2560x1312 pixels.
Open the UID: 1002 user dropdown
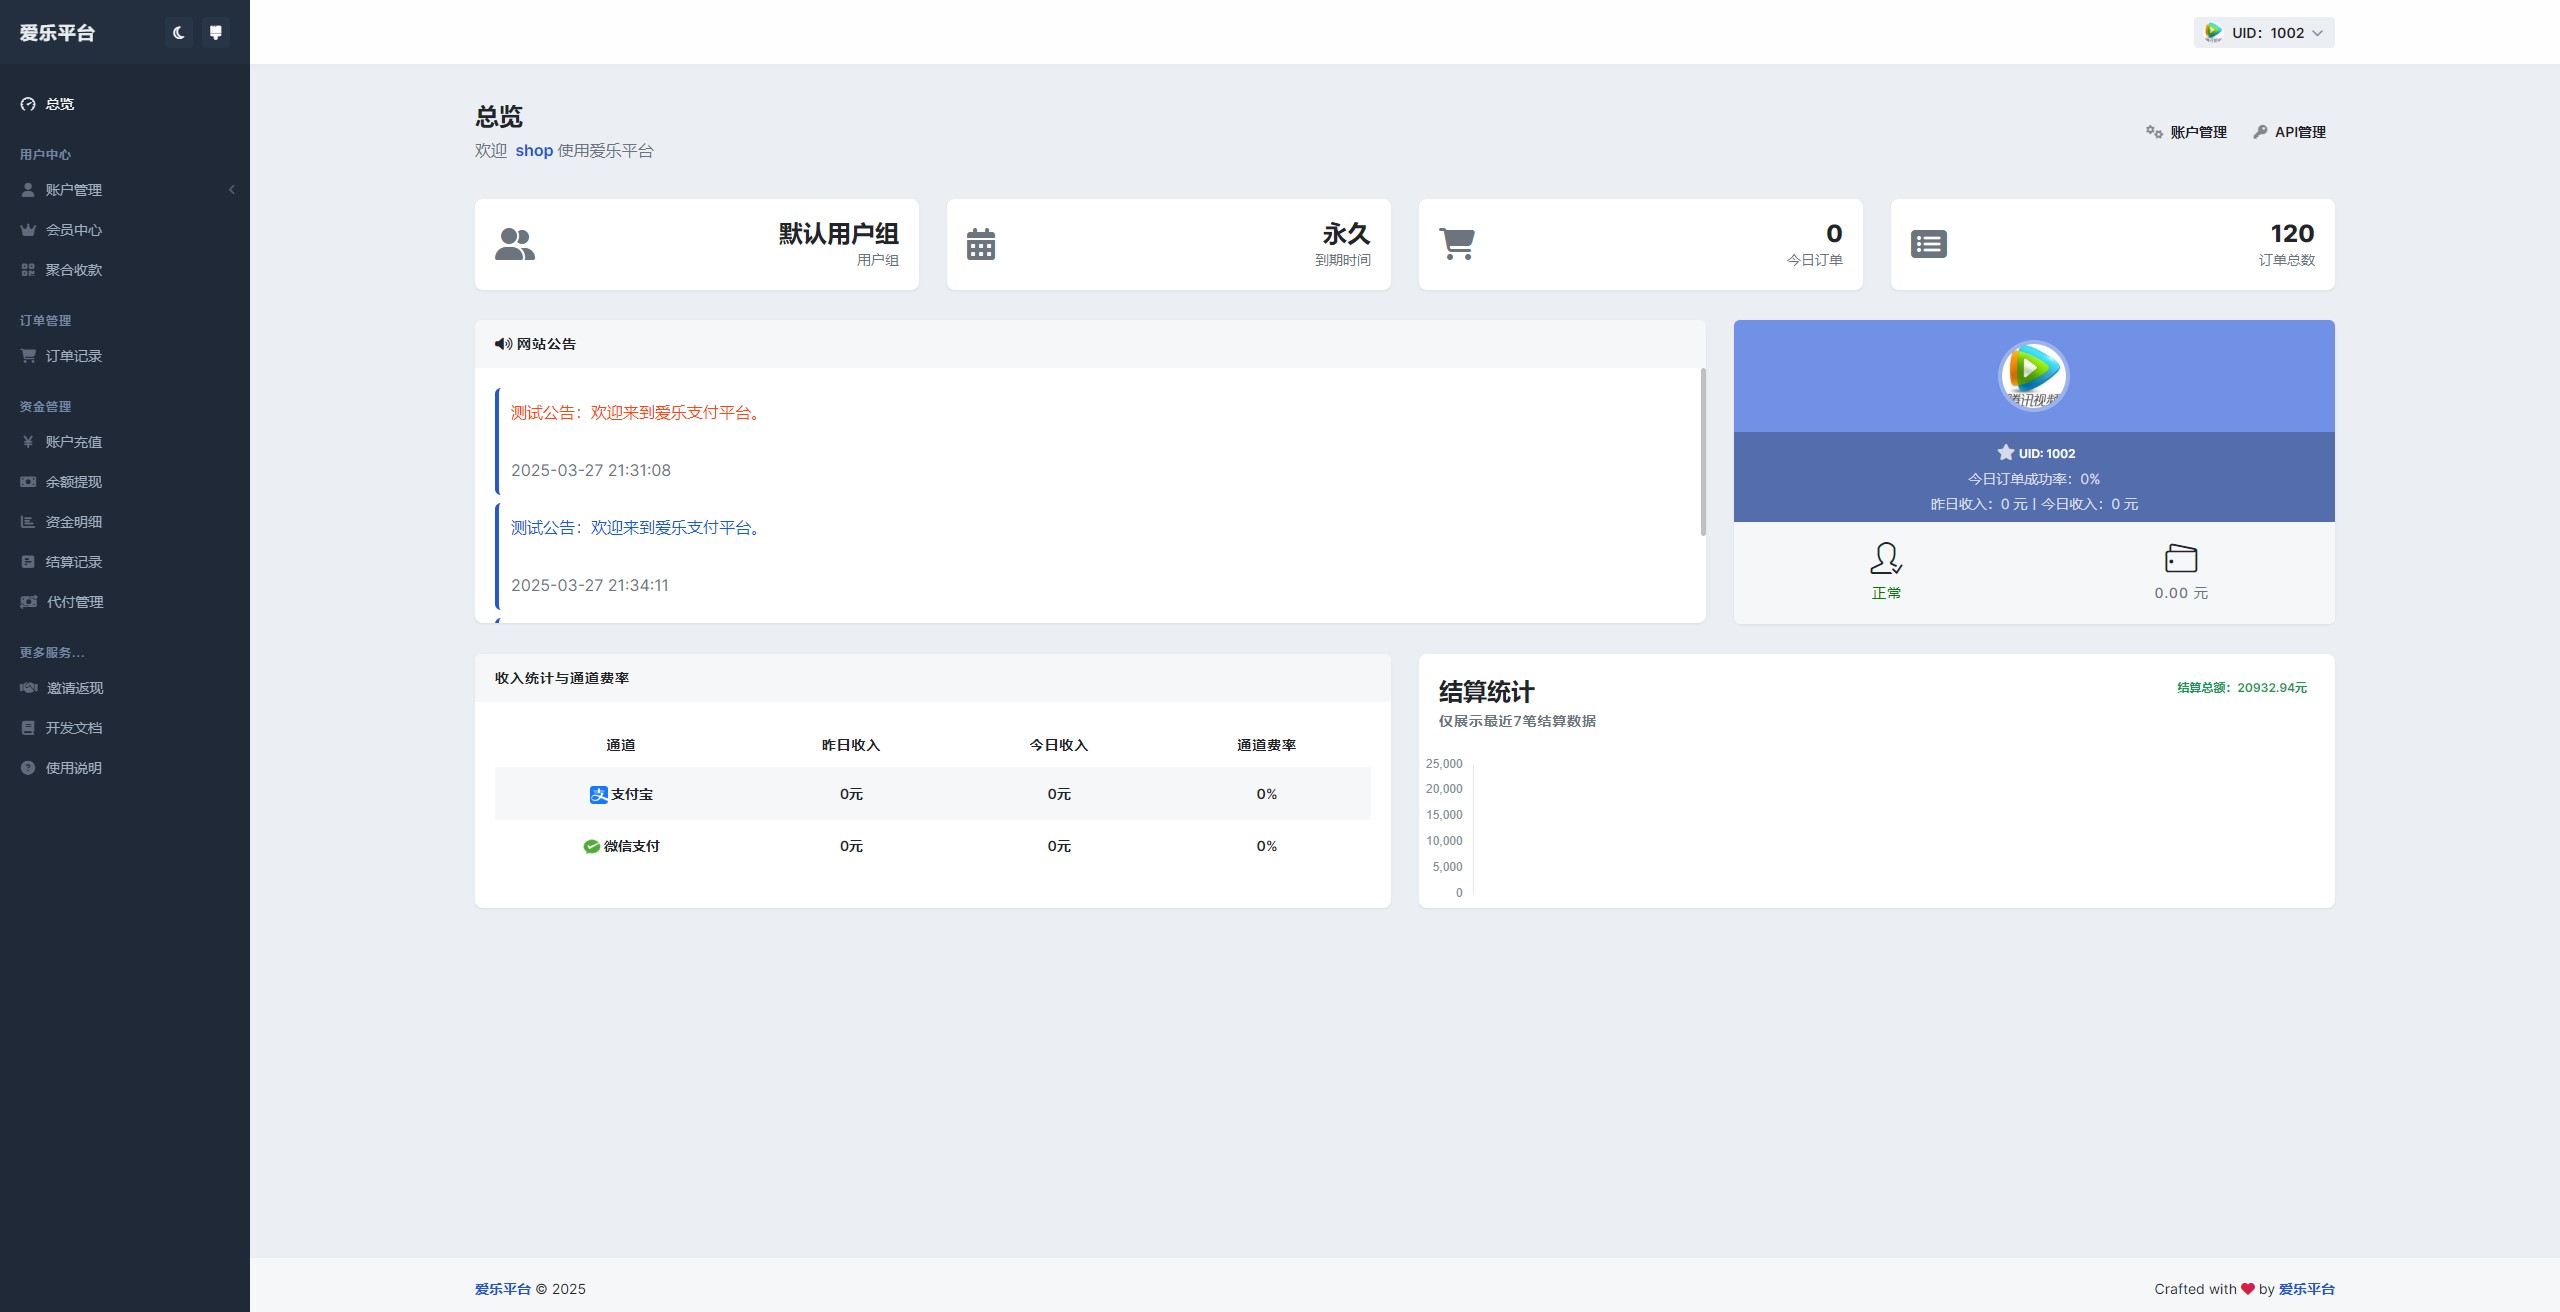tap(2264, 33)
